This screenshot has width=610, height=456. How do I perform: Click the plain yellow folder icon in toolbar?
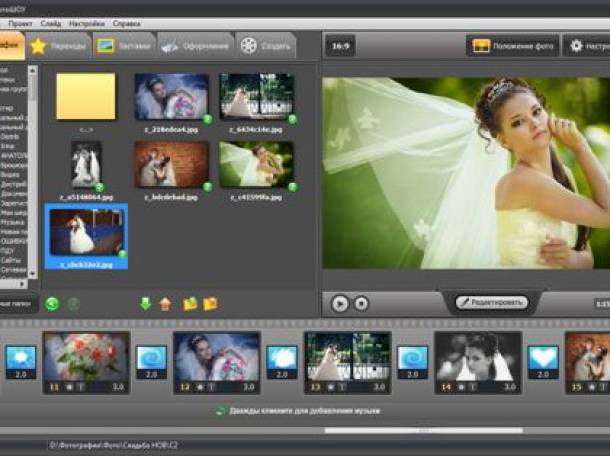point(210,304)
